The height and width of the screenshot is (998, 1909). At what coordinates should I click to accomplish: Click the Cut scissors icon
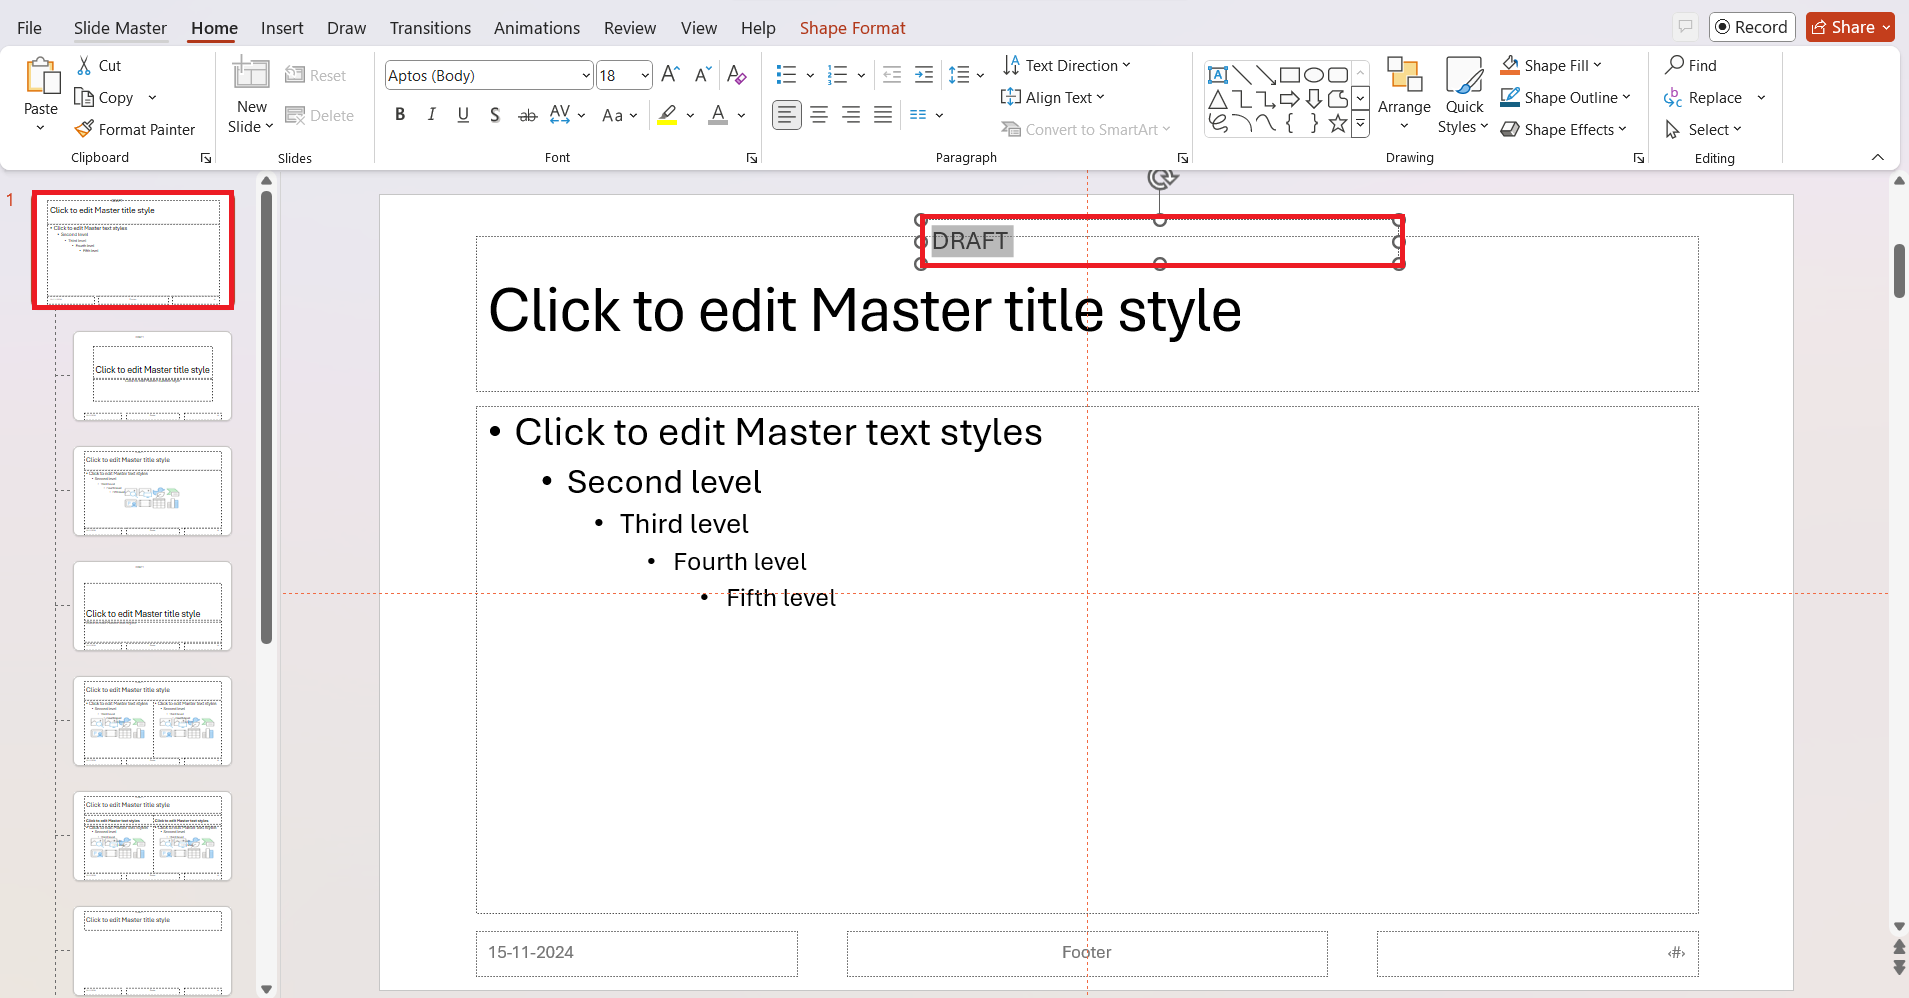pos(84,65)
